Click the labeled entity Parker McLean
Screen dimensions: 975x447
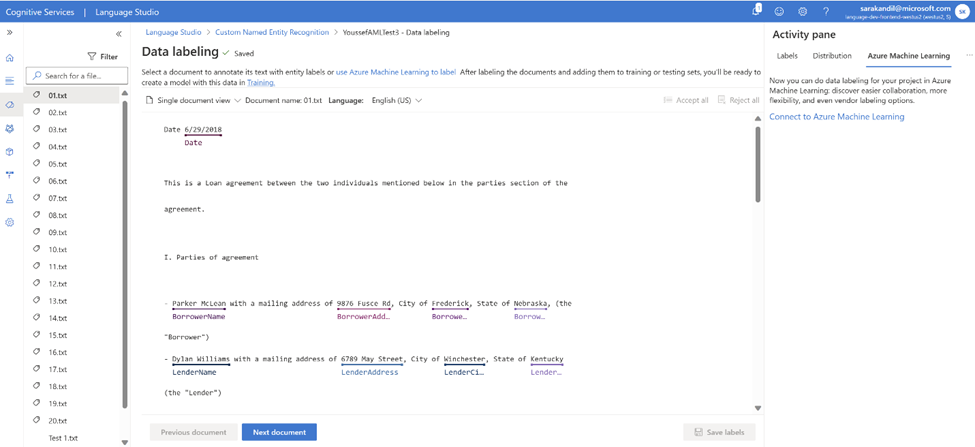coord(199,303)
